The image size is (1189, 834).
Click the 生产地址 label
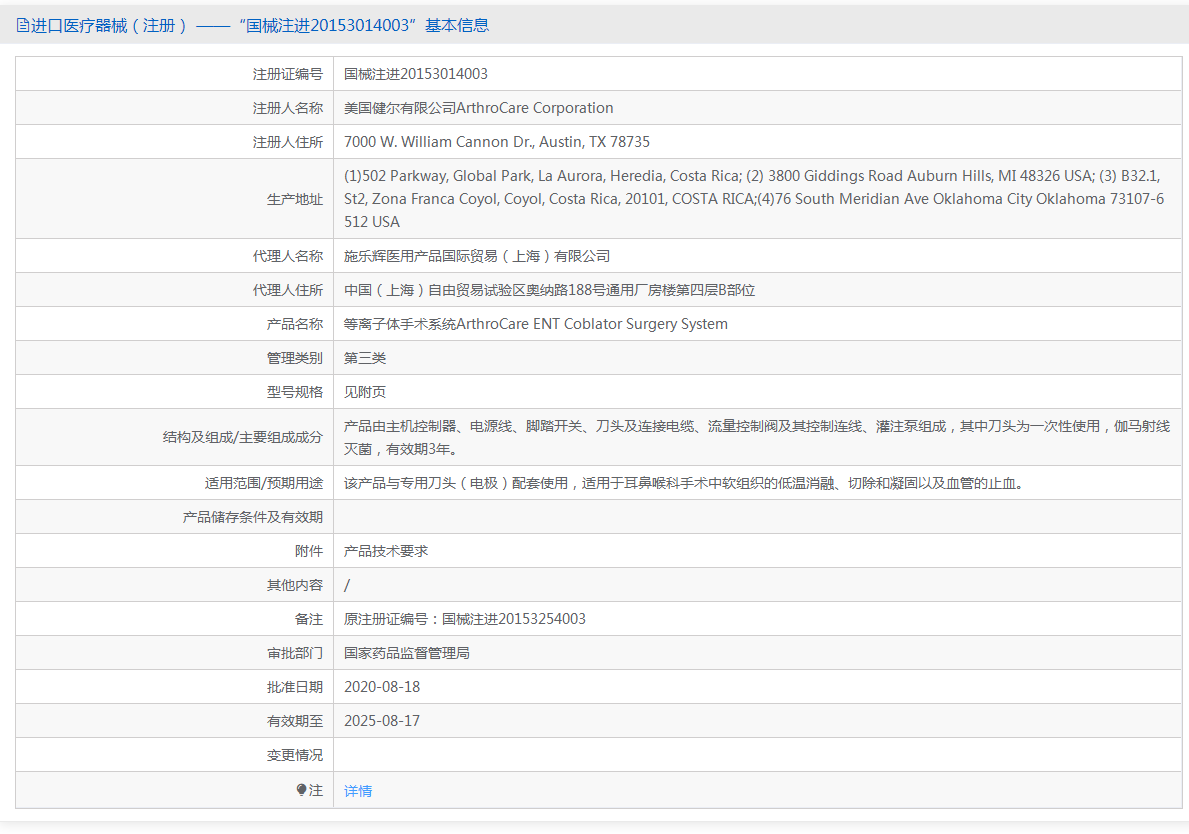coord(294,199)
